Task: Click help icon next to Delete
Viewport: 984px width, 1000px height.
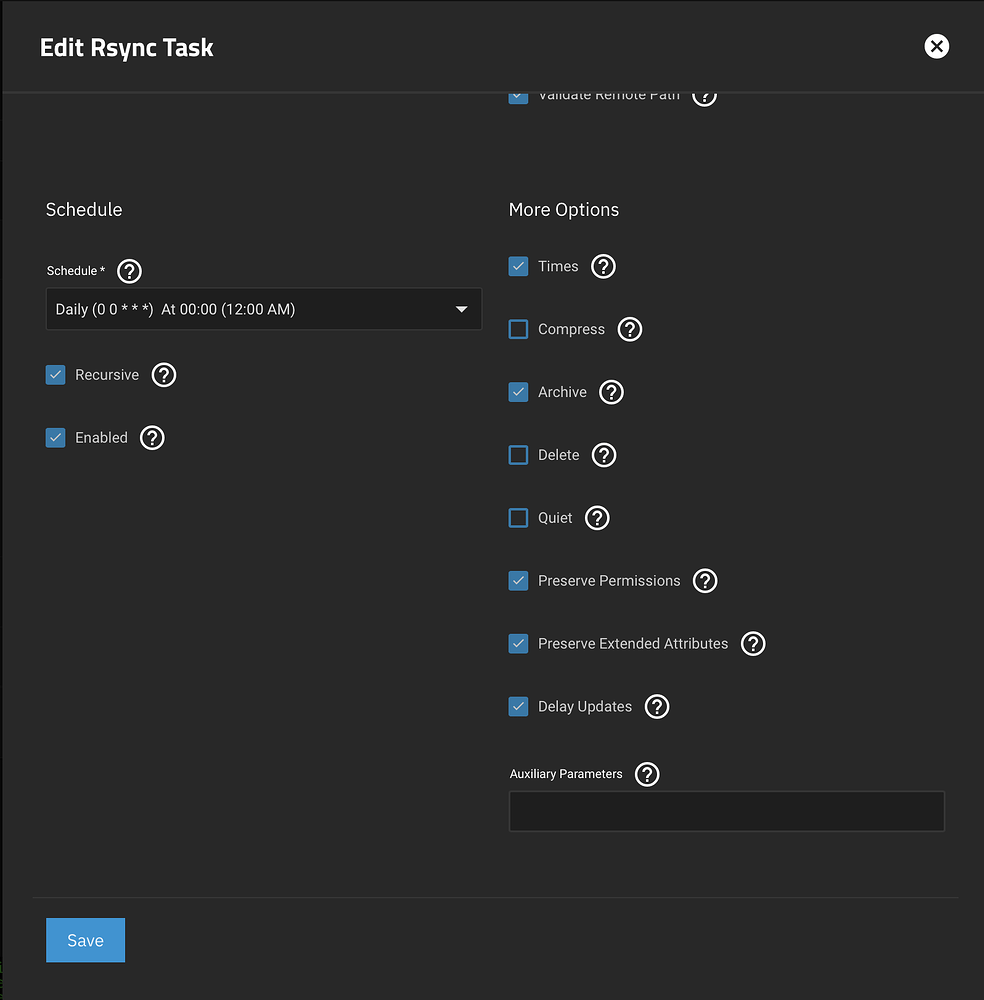Action: pos(604,455)
